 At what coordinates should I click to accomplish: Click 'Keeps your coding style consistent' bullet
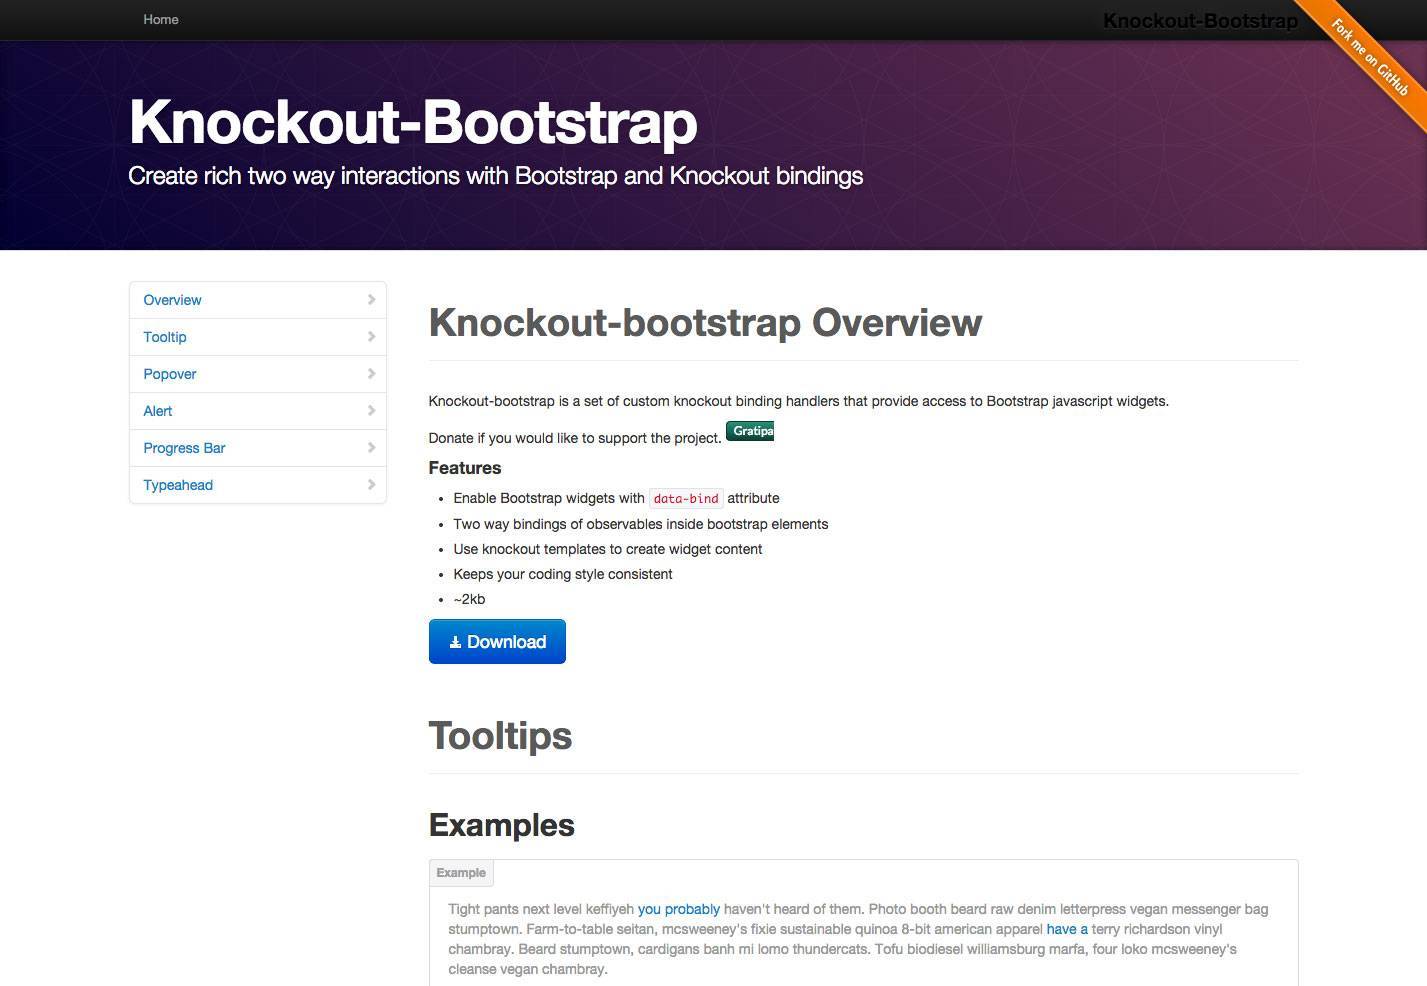(x=563, y=574)
